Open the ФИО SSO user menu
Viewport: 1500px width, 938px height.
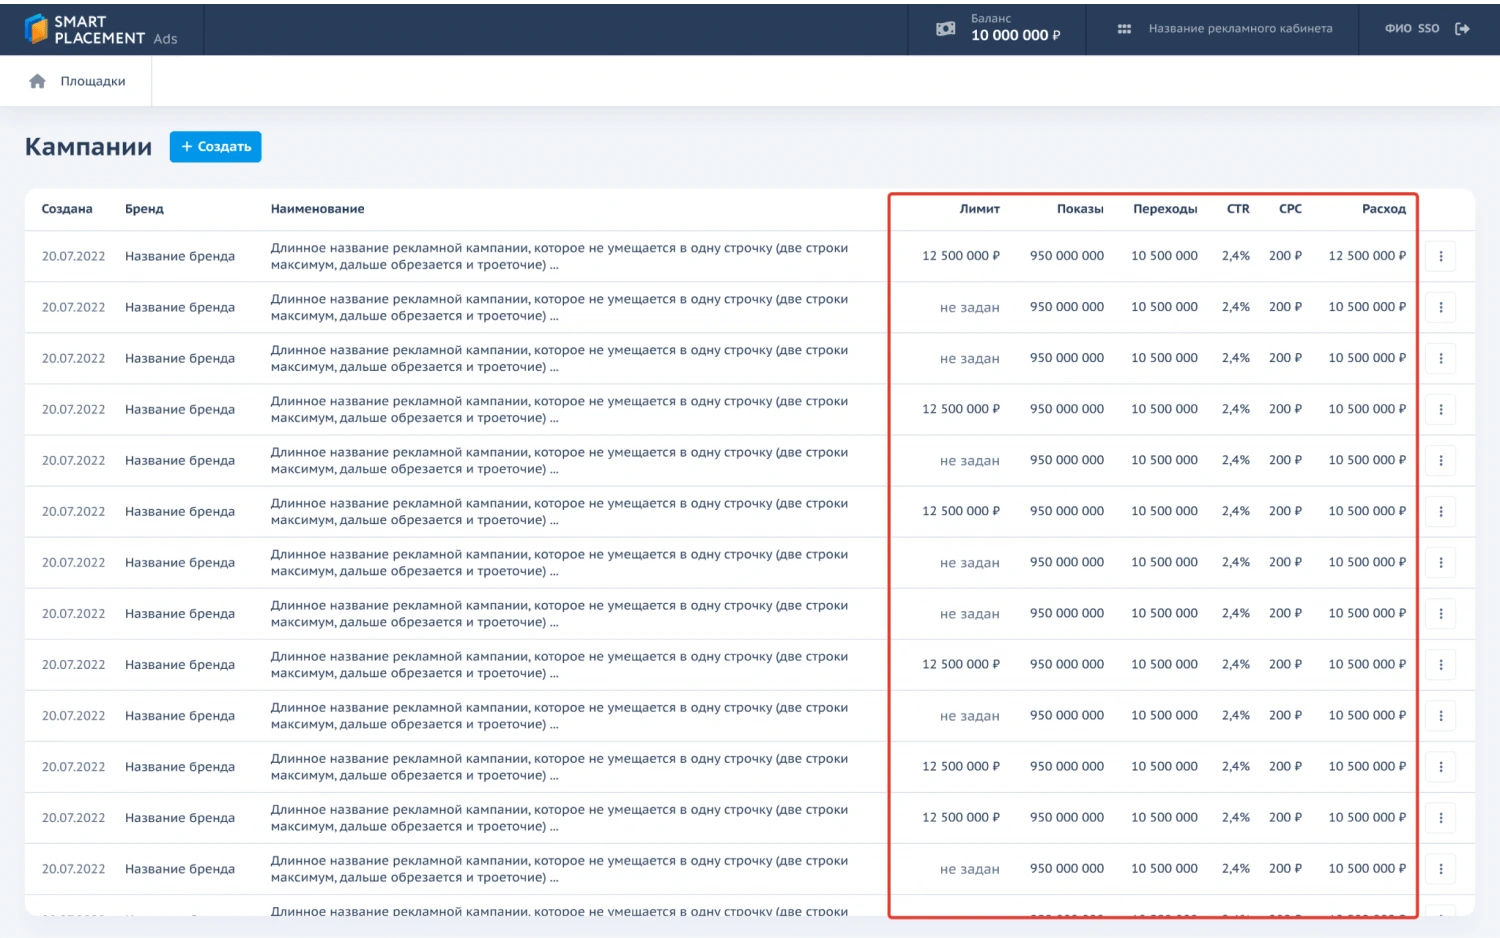point(1411,29)
